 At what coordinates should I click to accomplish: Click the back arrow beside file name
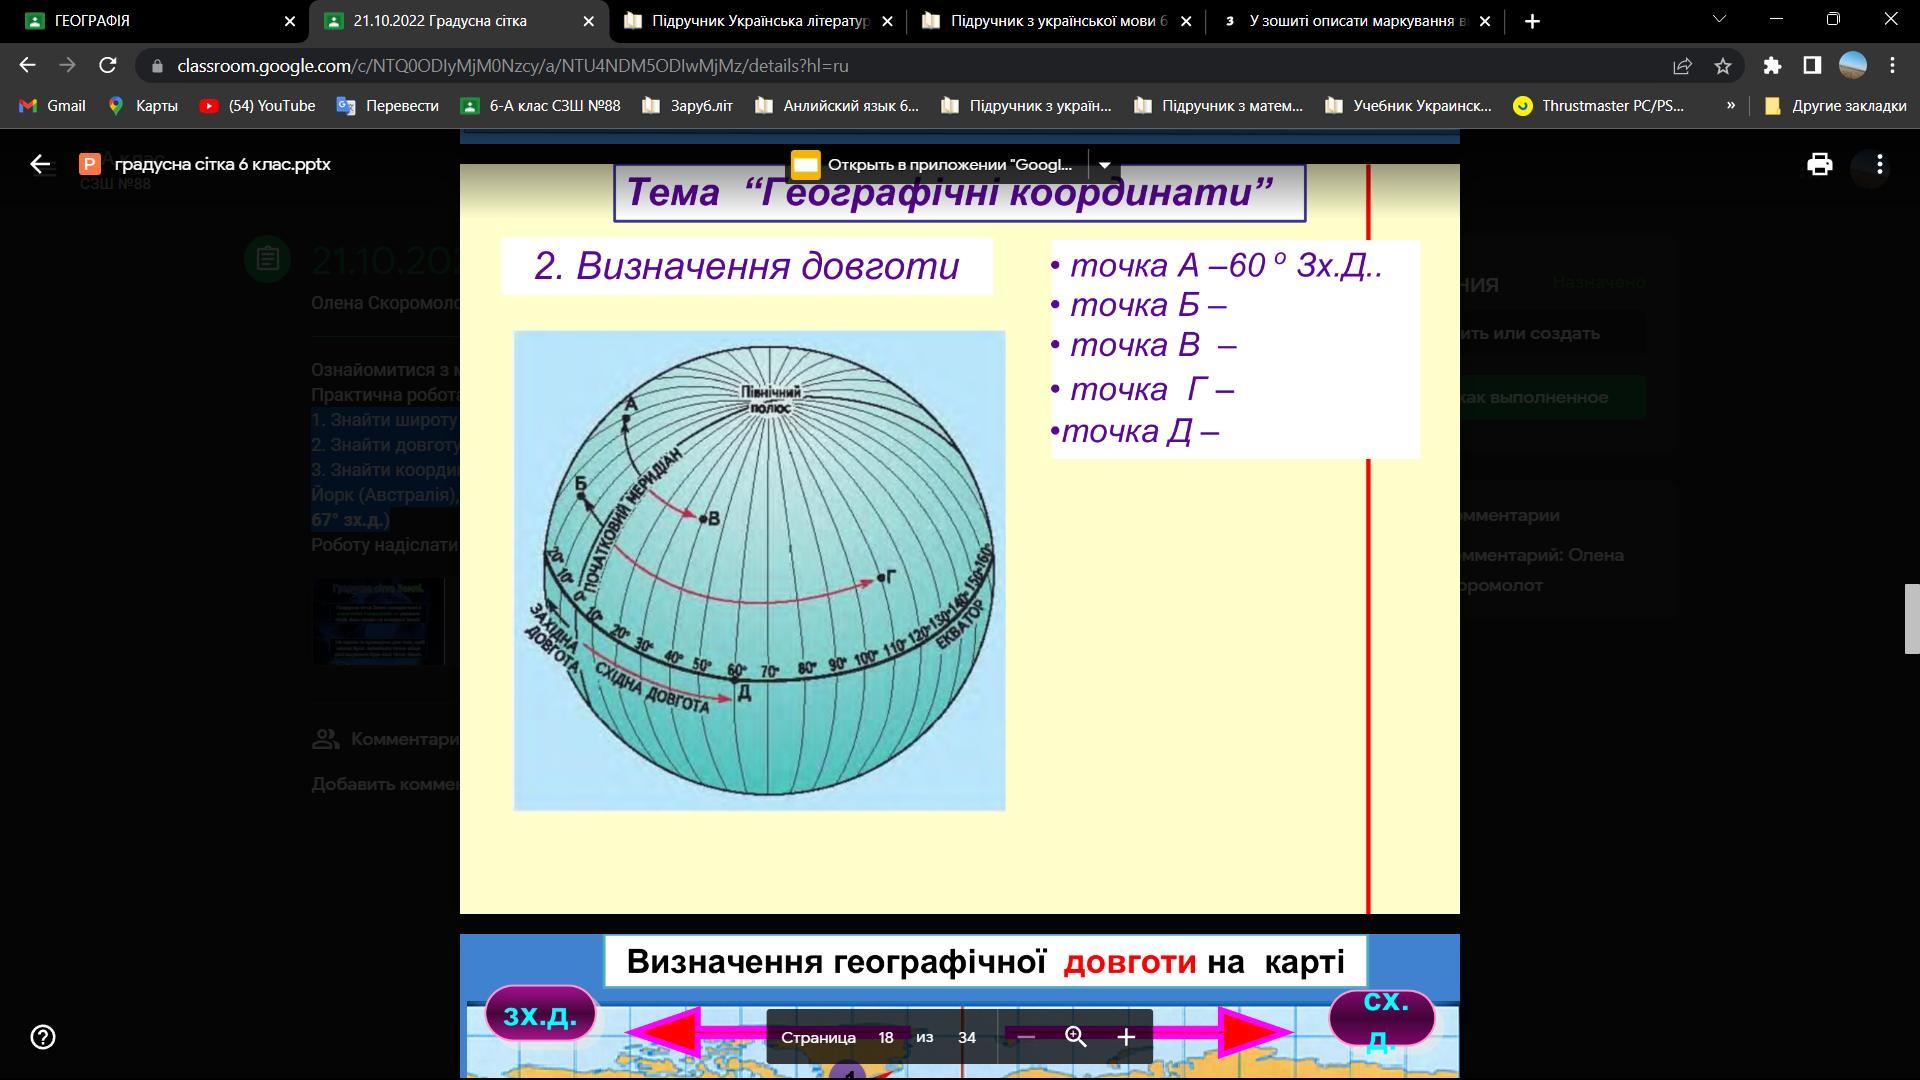(x=40, y=164)
